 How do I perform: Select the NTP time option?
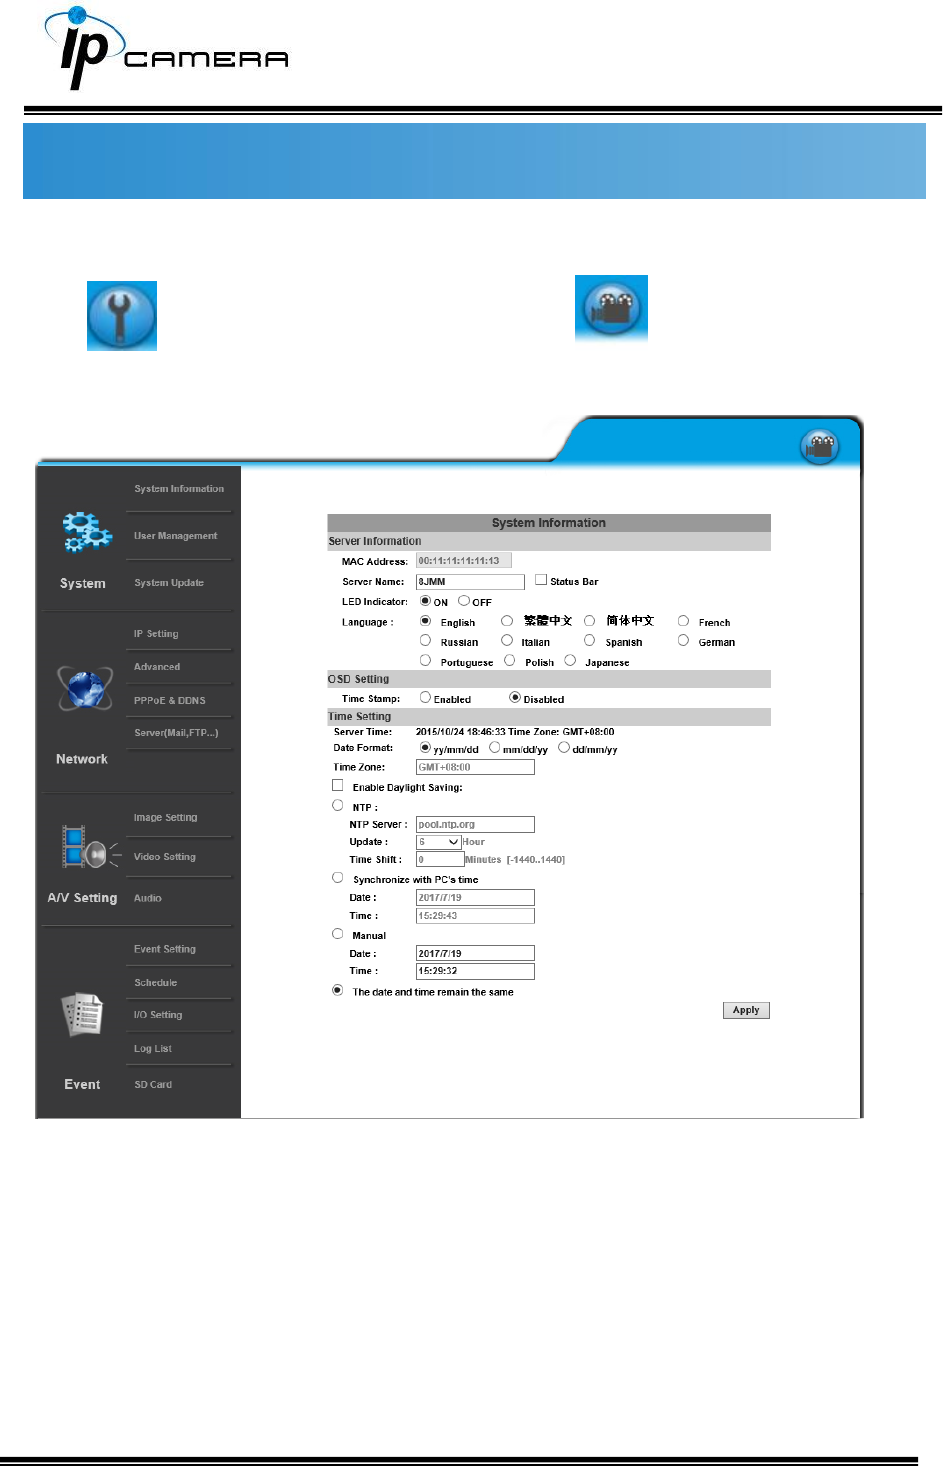(338, 805)
